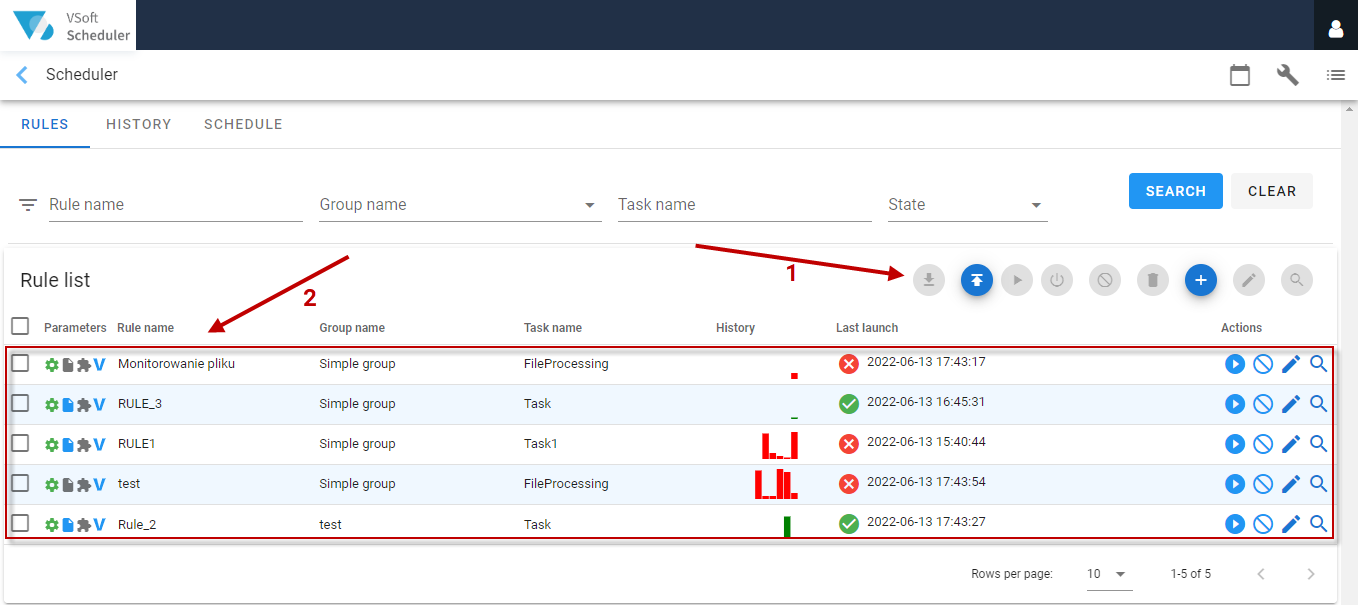This screenshot has height=605, width=1358.
Task: Disable the Rule_2 rule
Action: click(1263, 524)
